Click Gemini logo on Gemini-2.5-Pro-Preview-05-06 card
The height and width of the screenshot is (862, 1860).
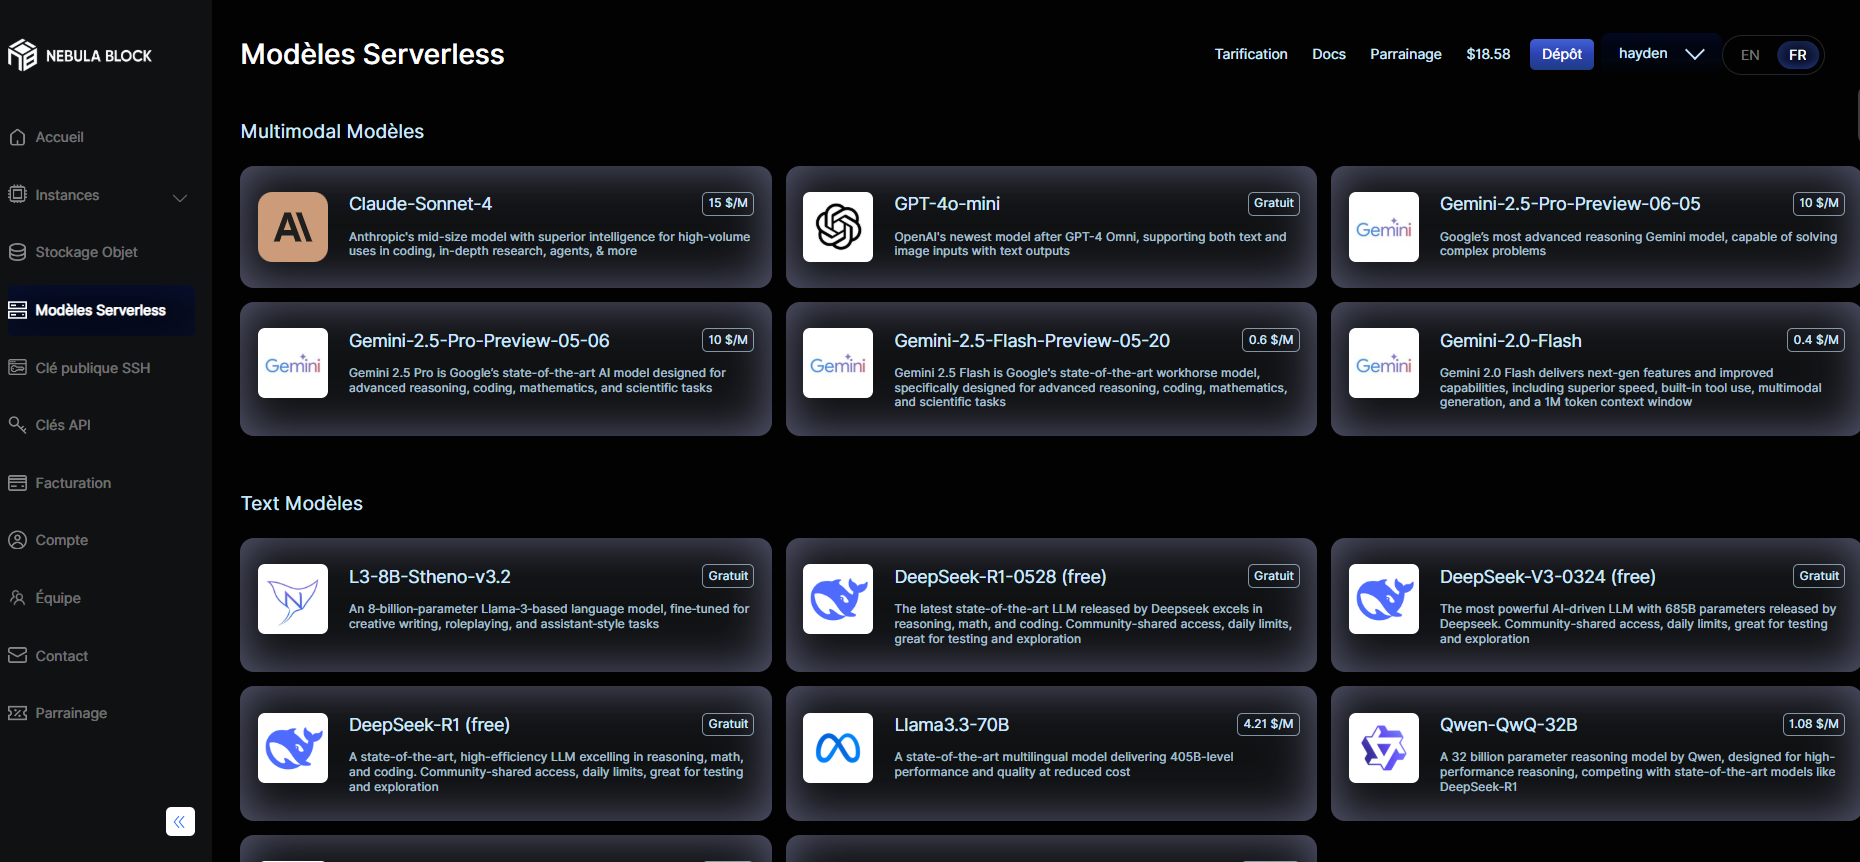tap(293, 363)
